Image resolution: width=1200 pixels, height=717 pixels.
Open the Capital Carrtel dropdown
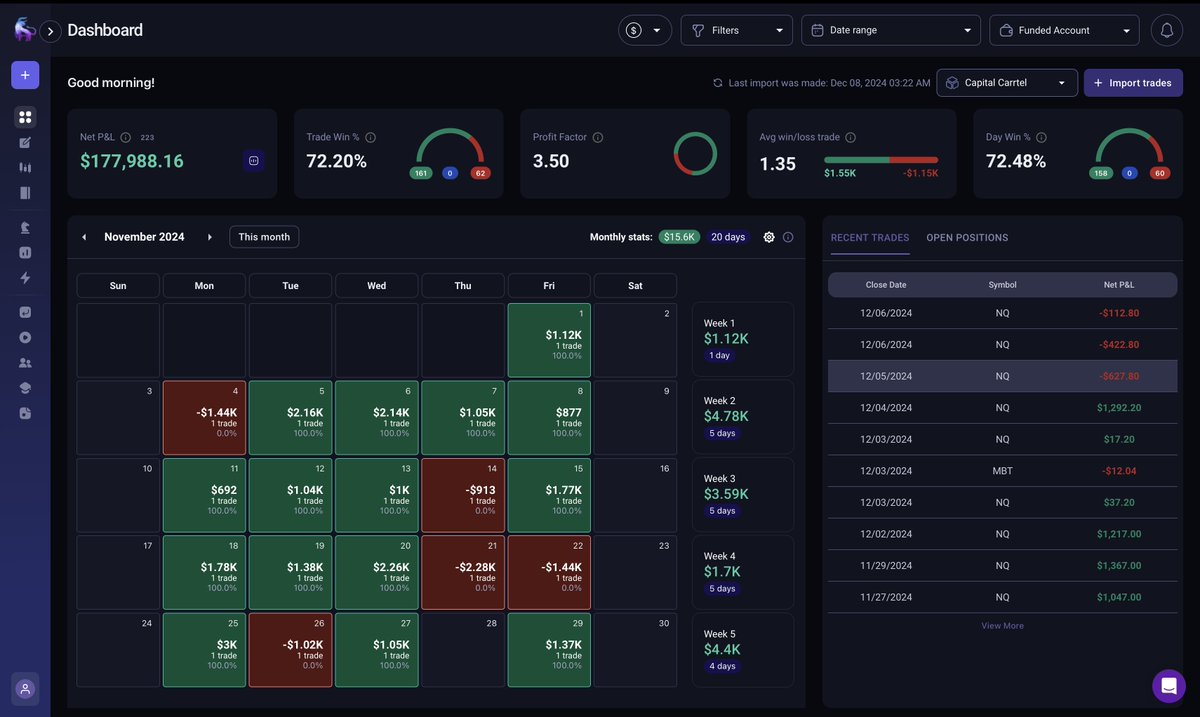(1007, 83)
